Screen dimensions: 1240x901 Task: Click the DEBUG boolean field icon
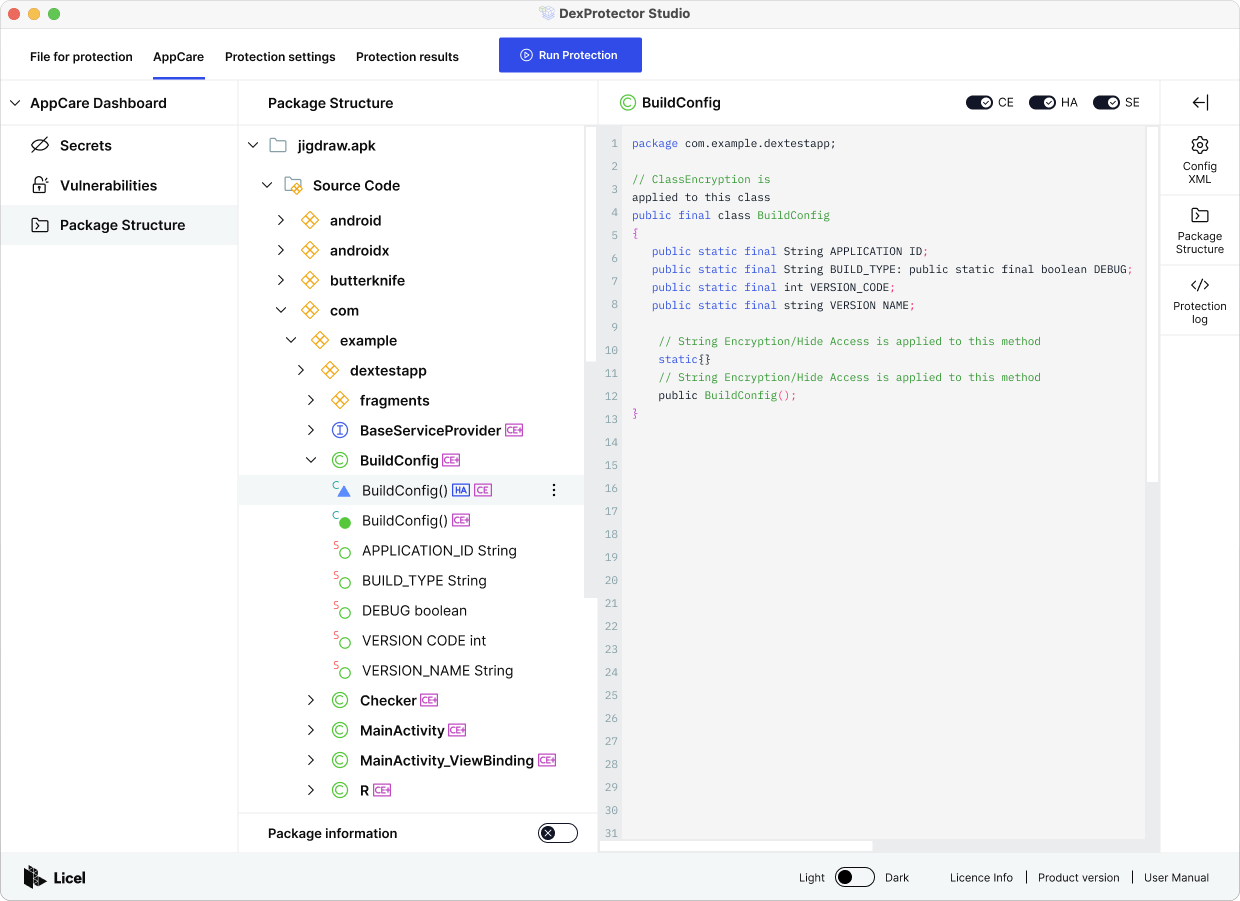click(342, 610)
